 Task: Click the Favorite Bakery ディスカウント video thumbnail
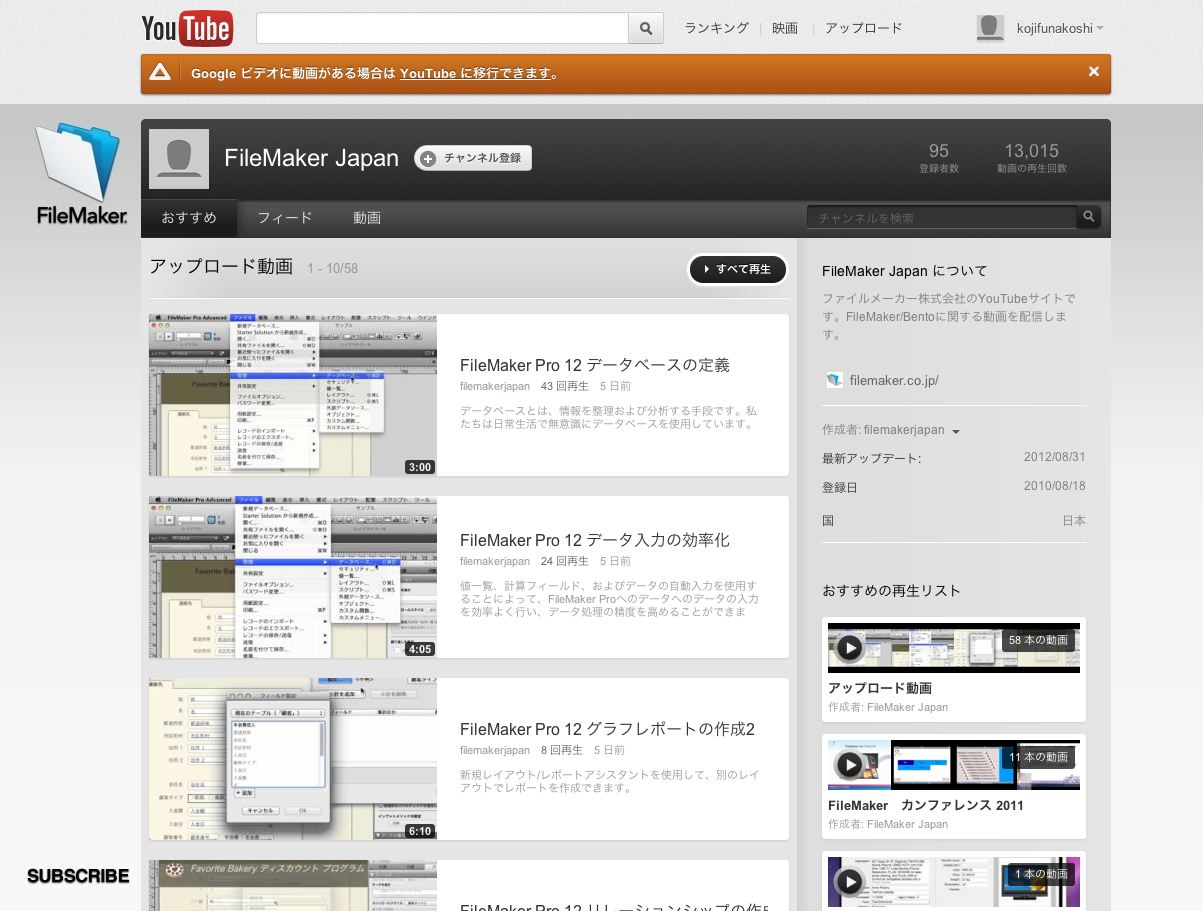293,885
